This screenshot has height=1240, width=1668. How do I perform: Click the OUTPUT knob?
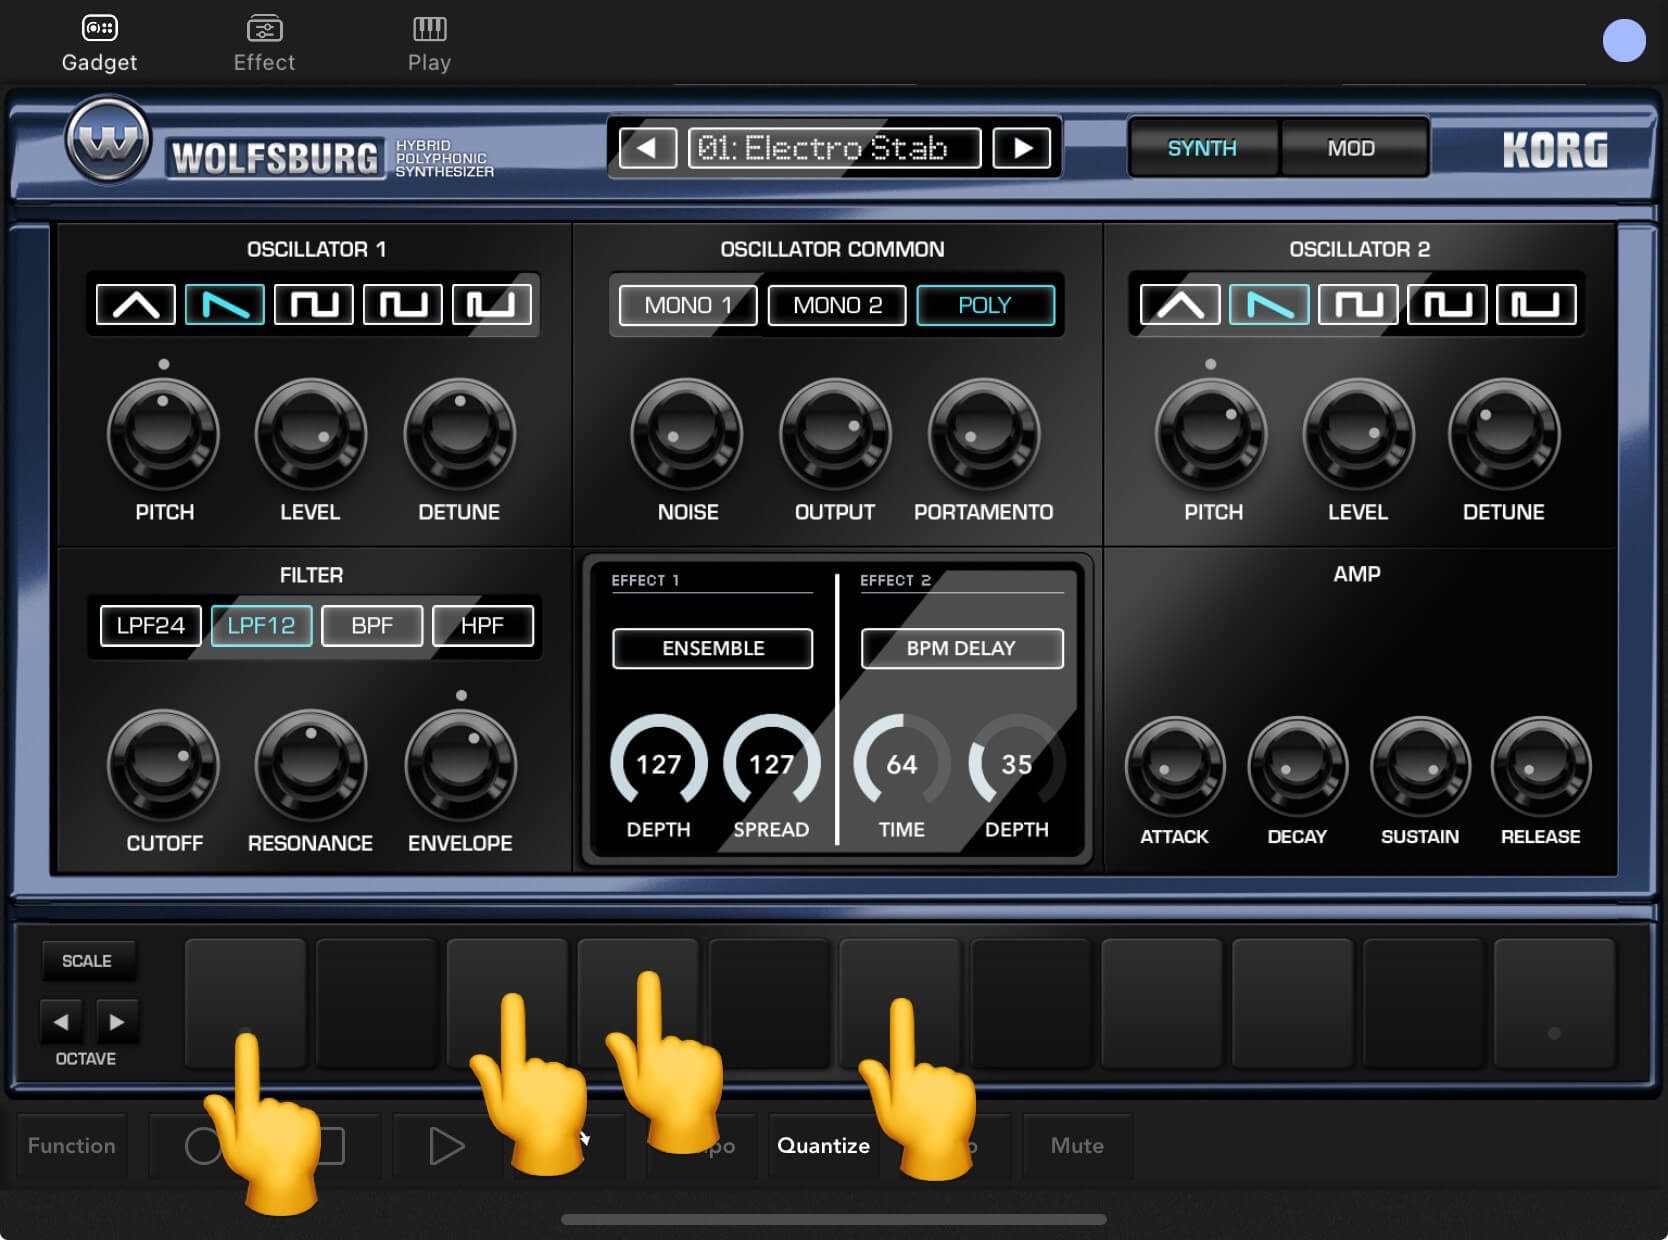(x=835, y=434)
